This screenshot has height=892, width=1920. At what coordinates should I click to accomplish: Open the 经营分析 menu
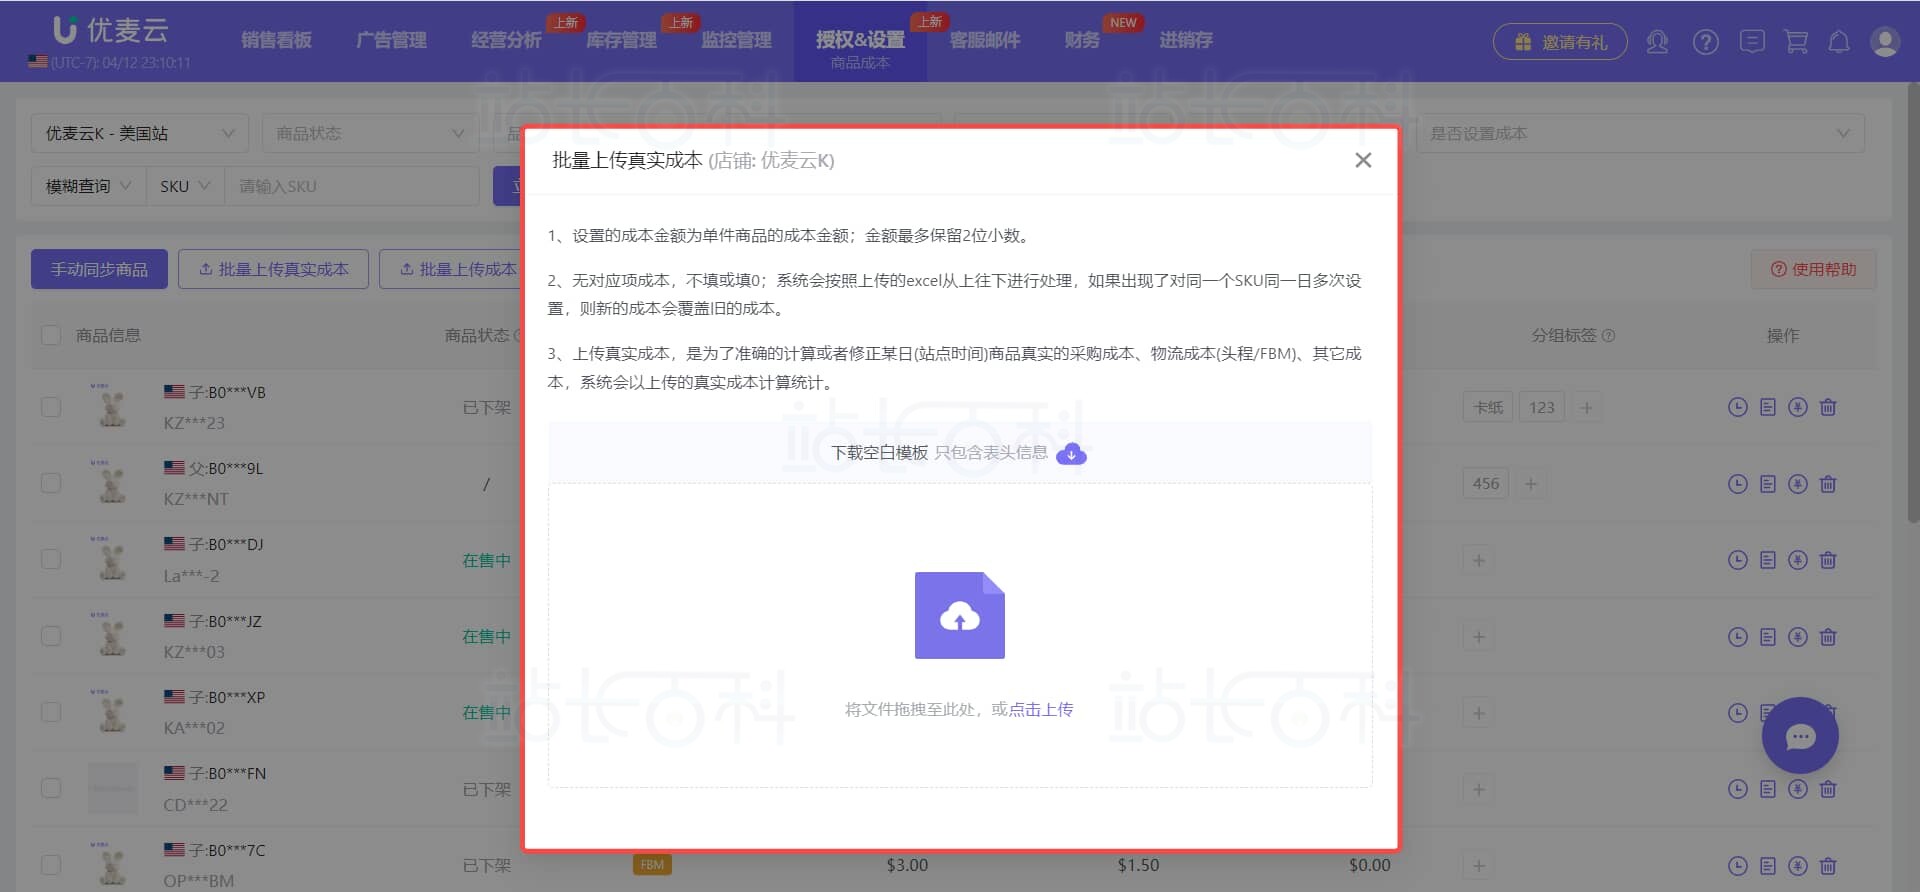506,40
